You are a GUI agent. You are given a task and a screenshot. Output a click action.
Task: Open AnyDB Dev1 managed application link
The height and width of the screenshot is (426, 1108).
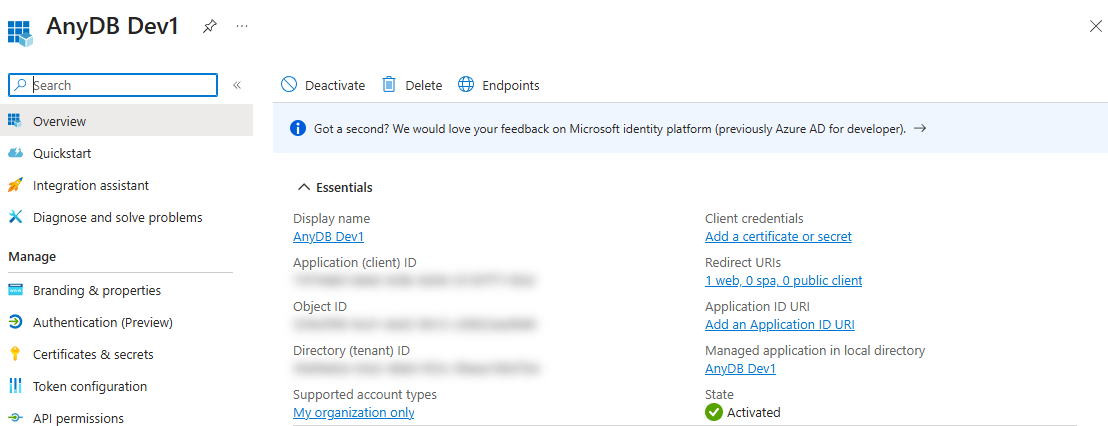(x=740, y=368)
